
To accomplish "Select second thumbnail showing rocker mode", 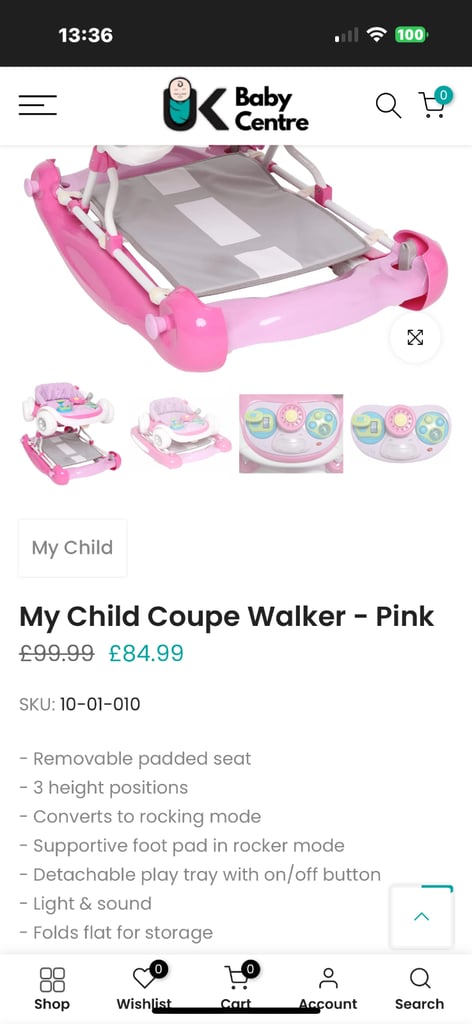I will click(181, 434).
